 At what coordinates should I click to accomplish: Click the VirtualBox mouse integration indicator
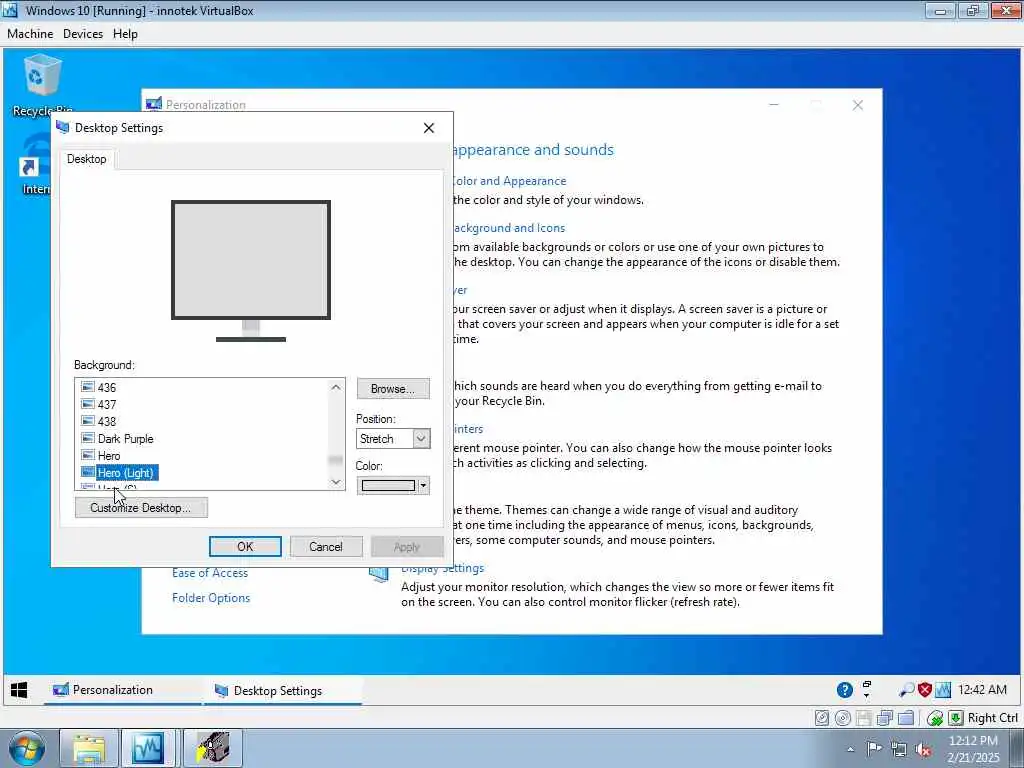pos(935,718)
